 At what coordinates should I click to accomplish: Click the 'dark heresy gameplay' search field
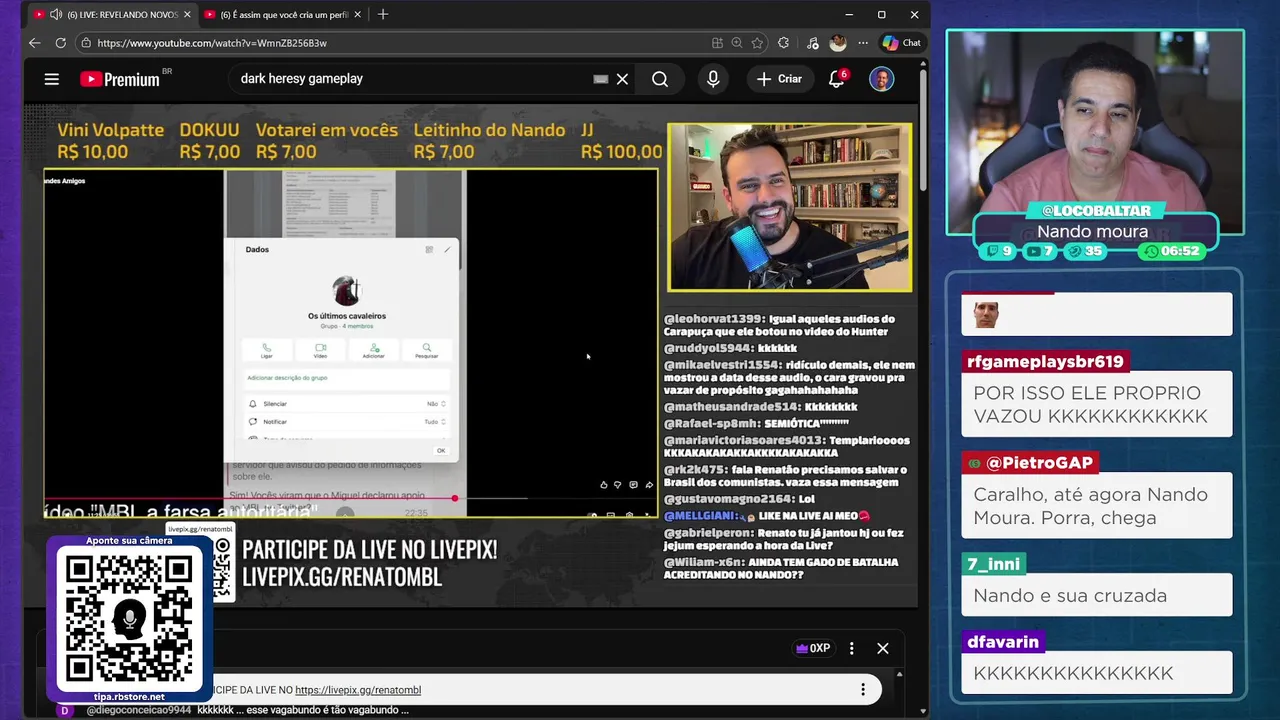410,79
